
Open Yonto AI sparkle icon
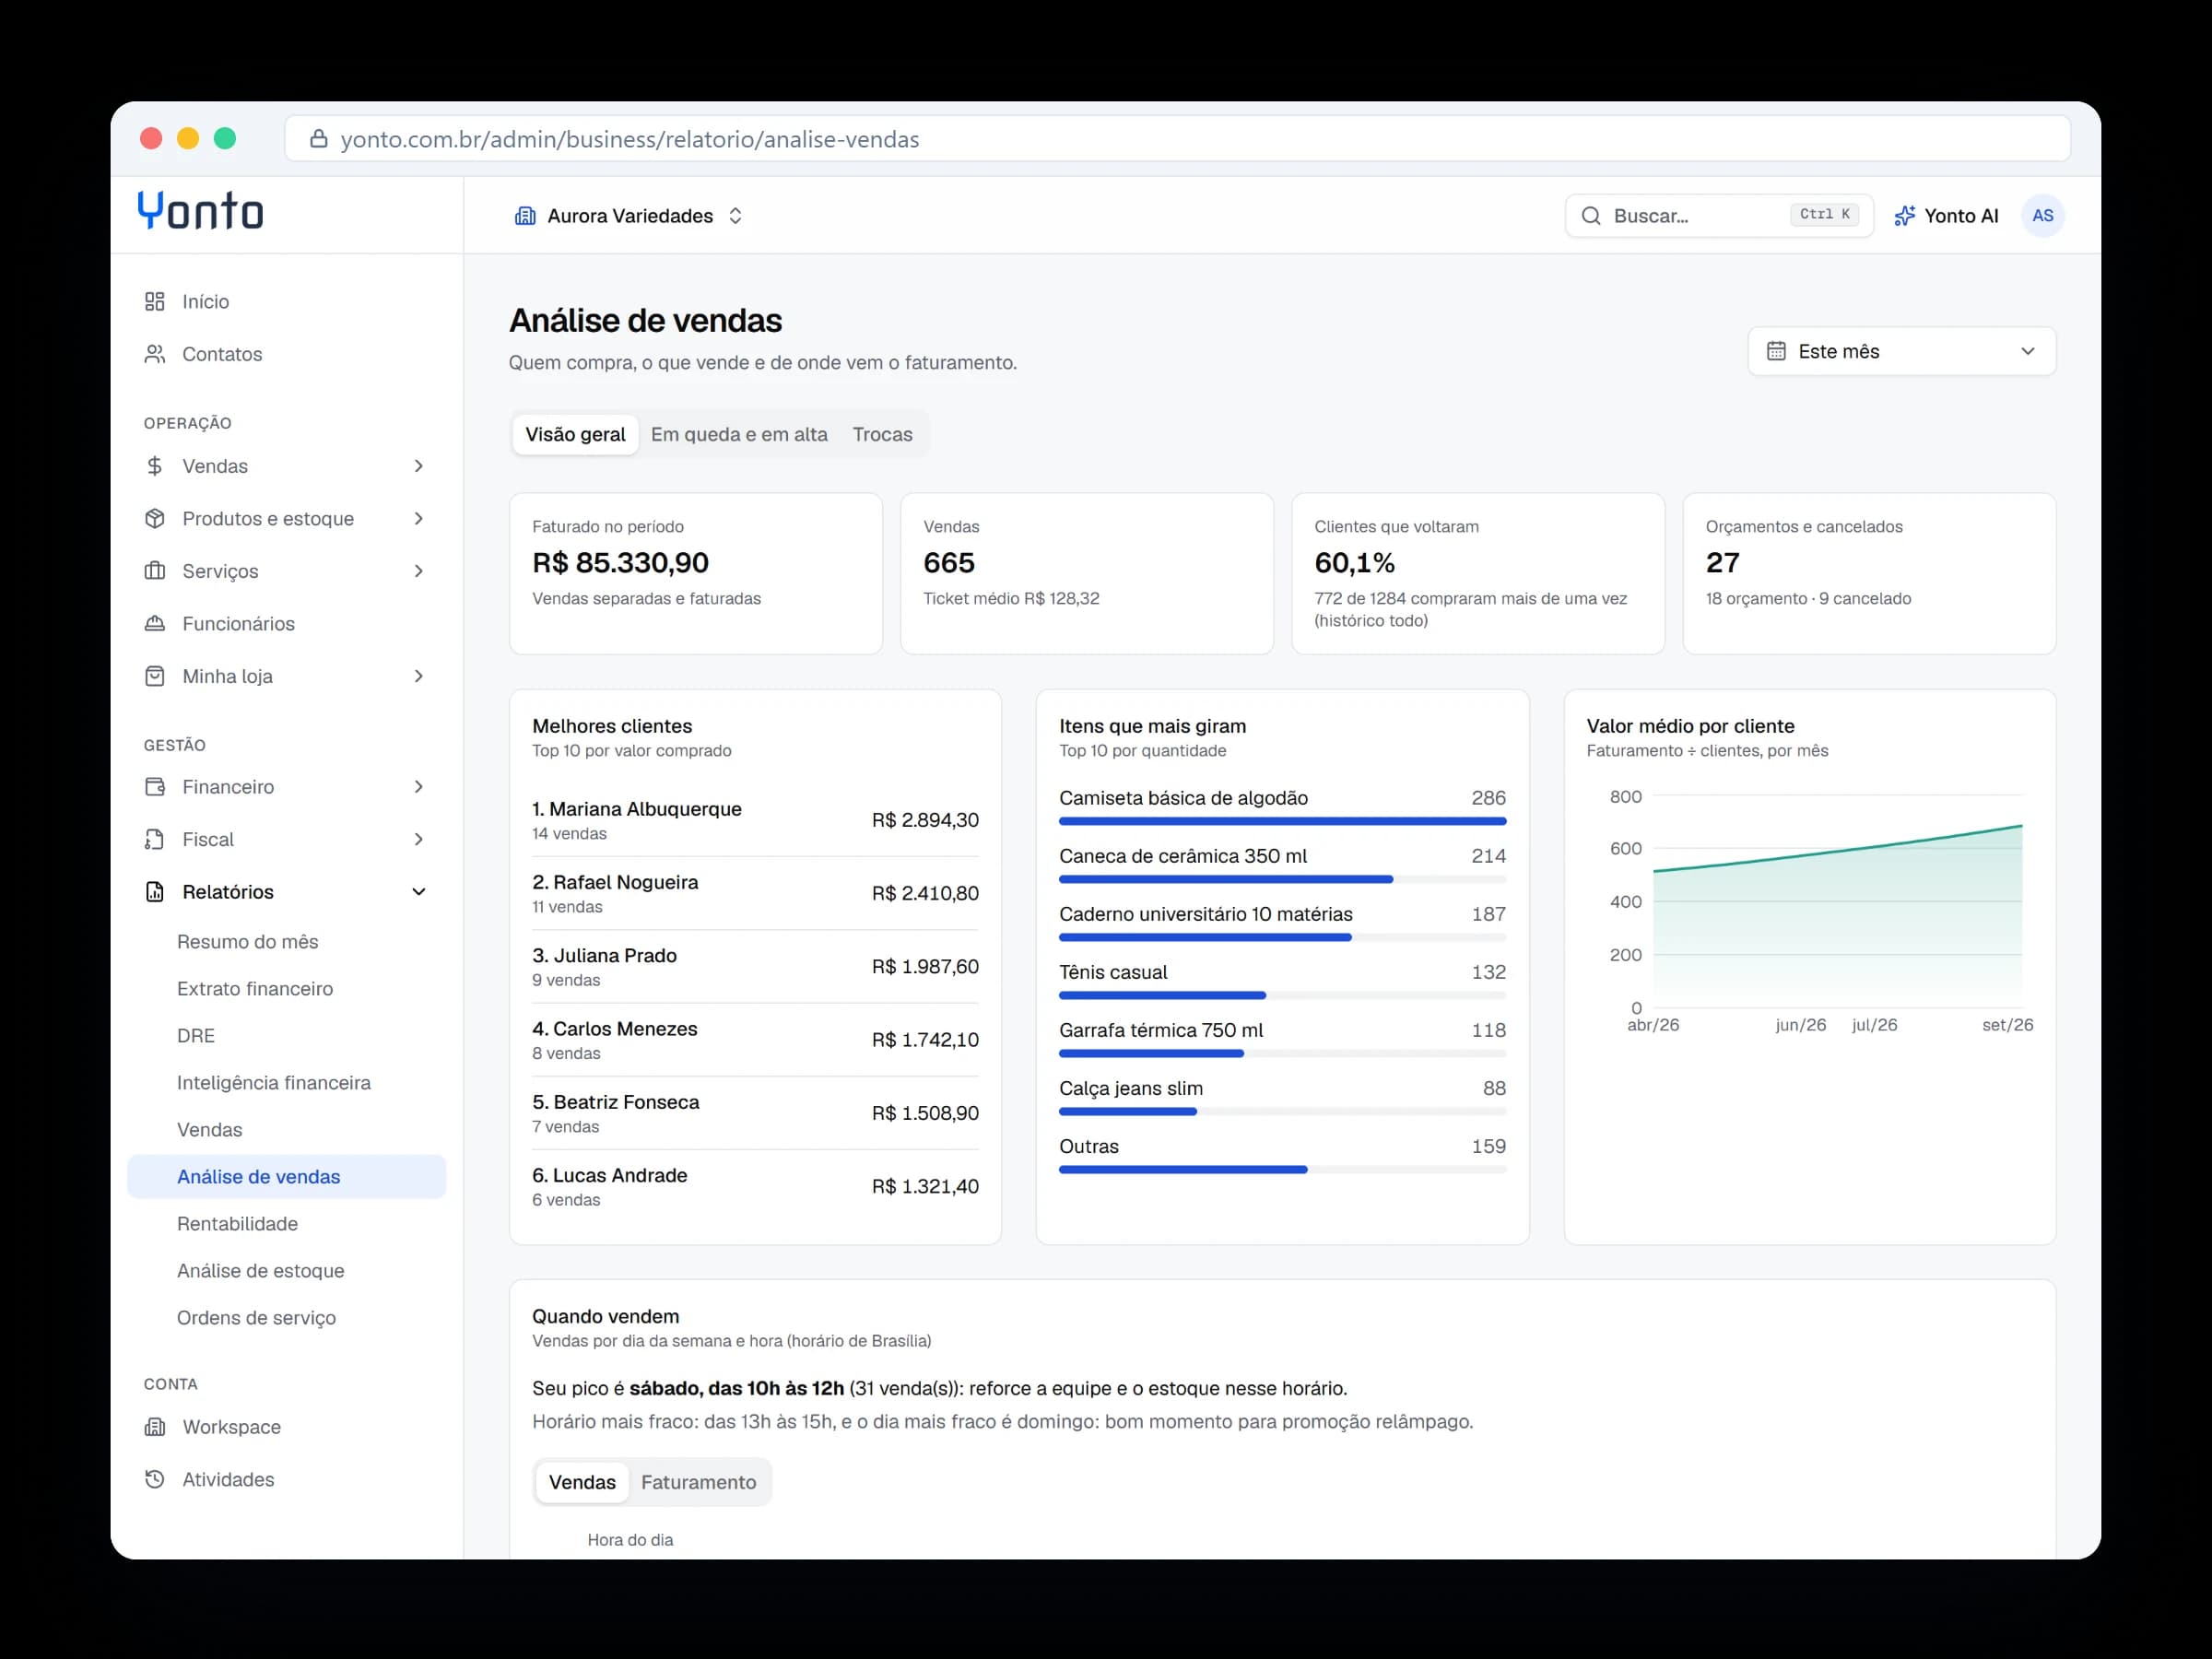click(1904, 215)
